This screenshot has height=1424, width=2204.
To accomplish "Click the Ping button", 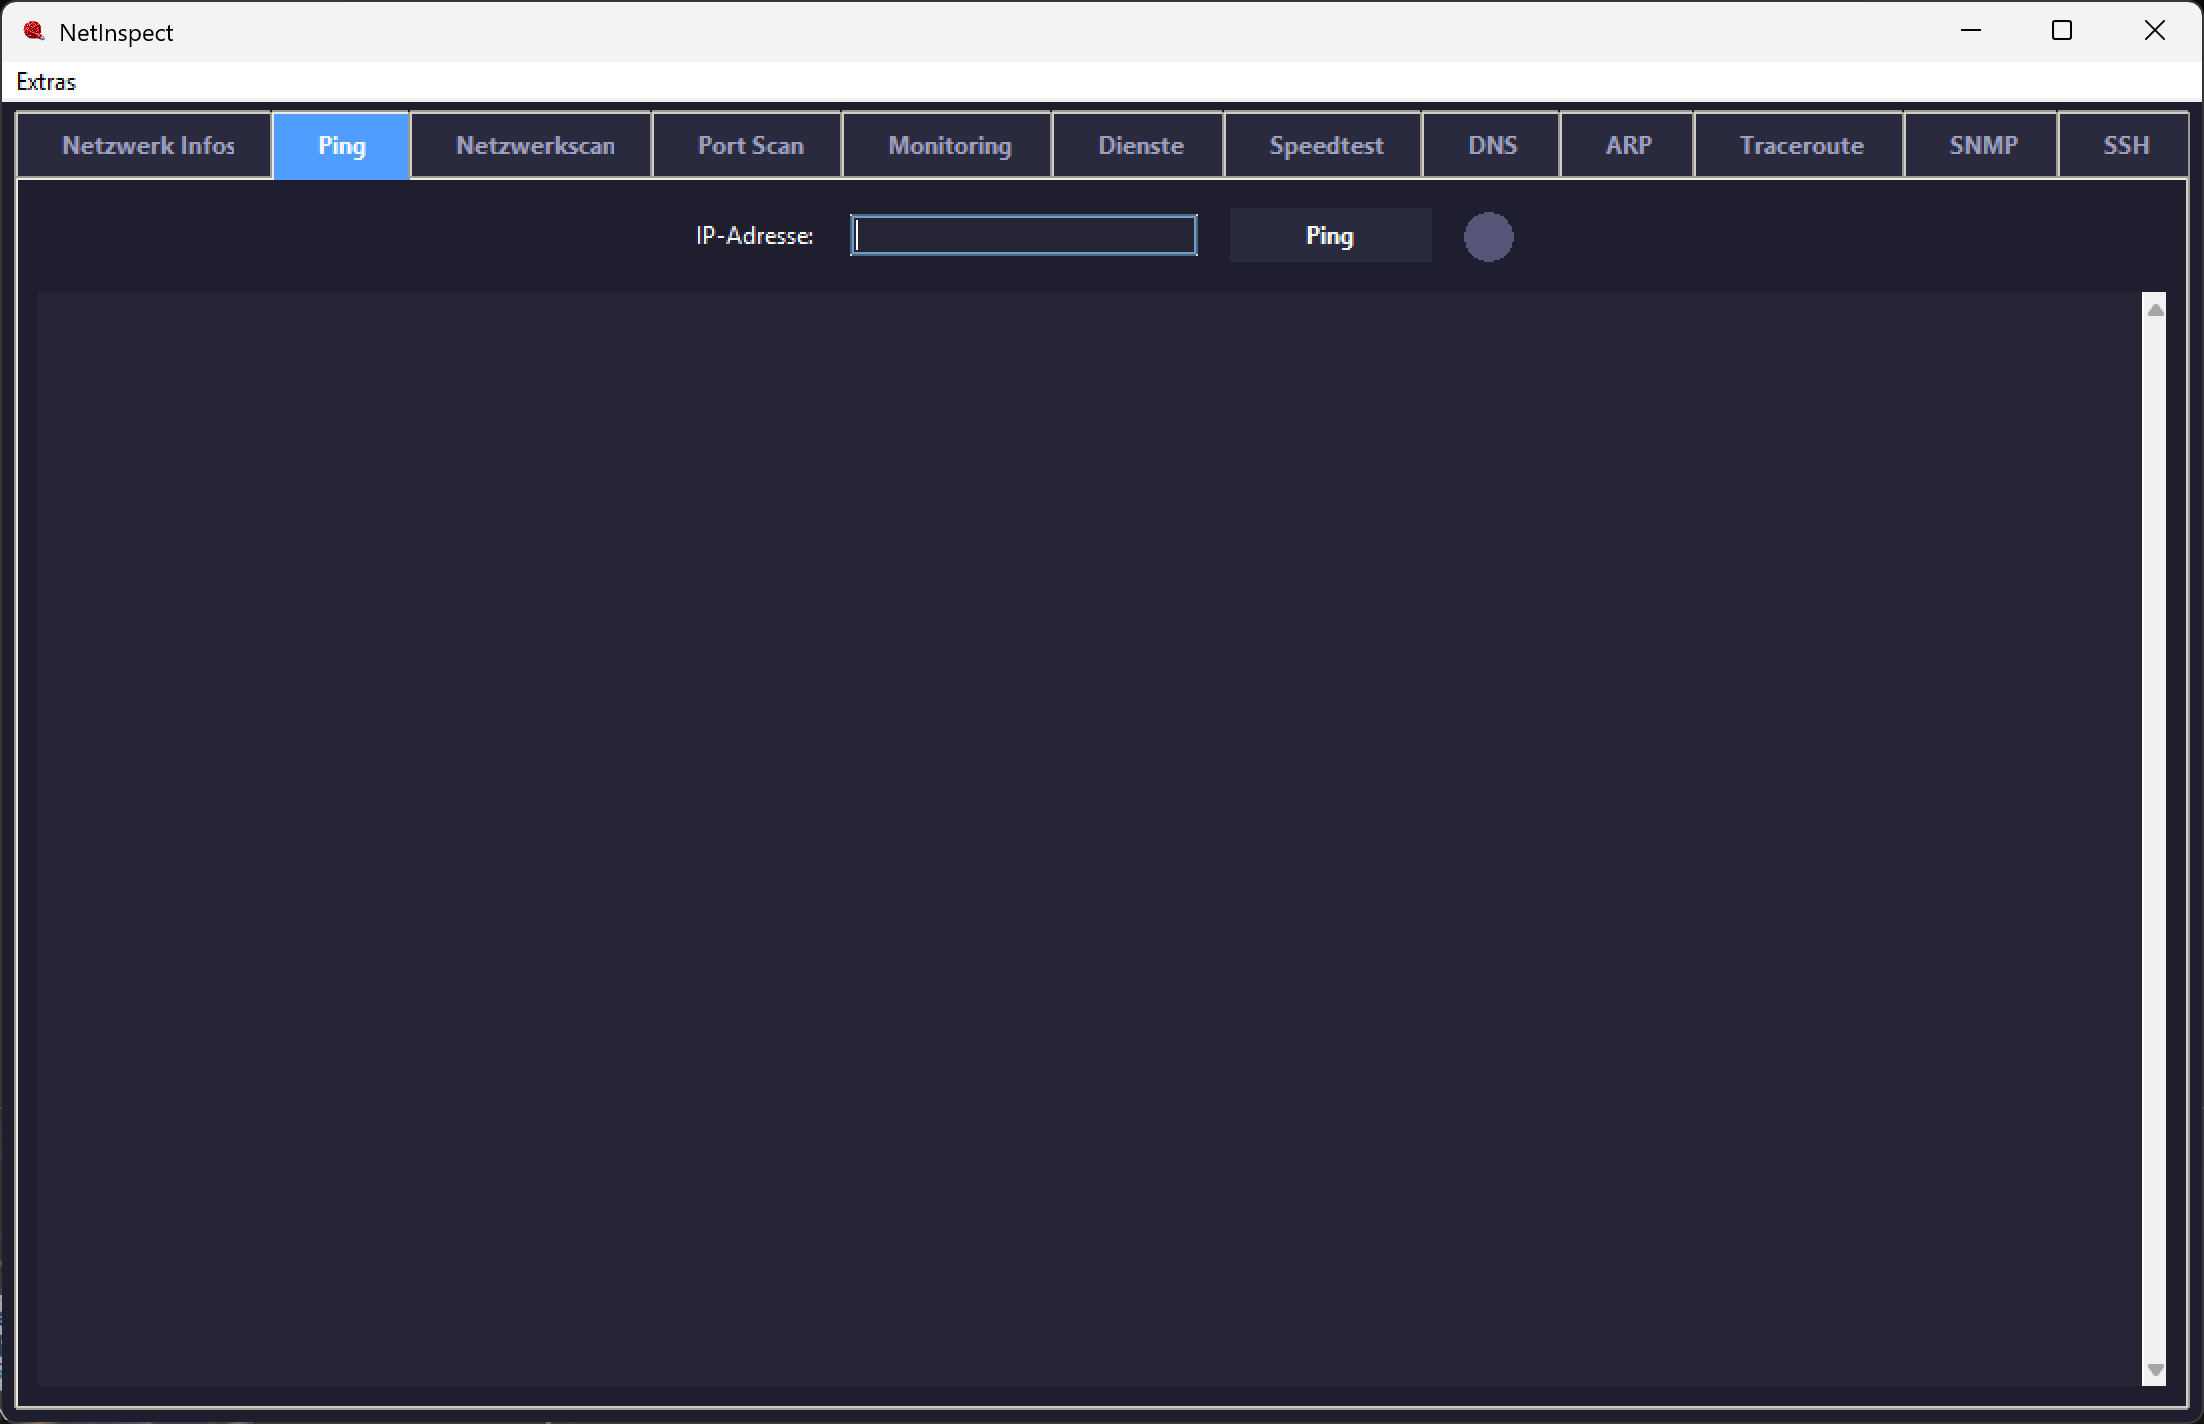I will (x=1330, y=236).
